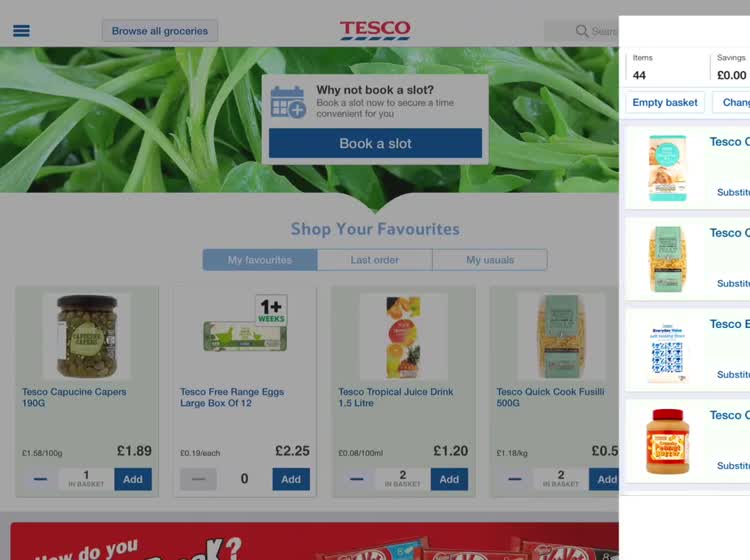Image resolution: width=750 pixels, height=560 pixels.
Task: Open the Tesco Capucine Capers product image
Action: click(87, 336)
